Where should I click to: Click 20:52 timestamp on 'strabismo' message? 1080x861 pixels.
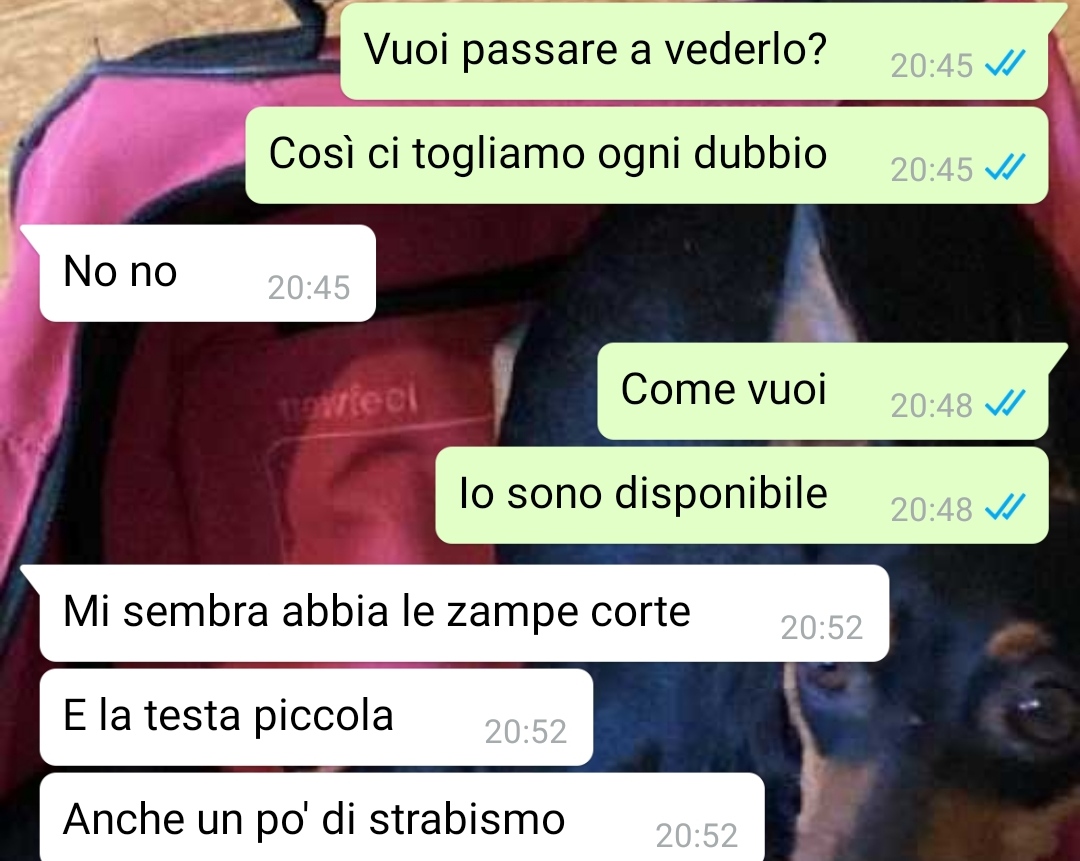click(x=696, y=836)
